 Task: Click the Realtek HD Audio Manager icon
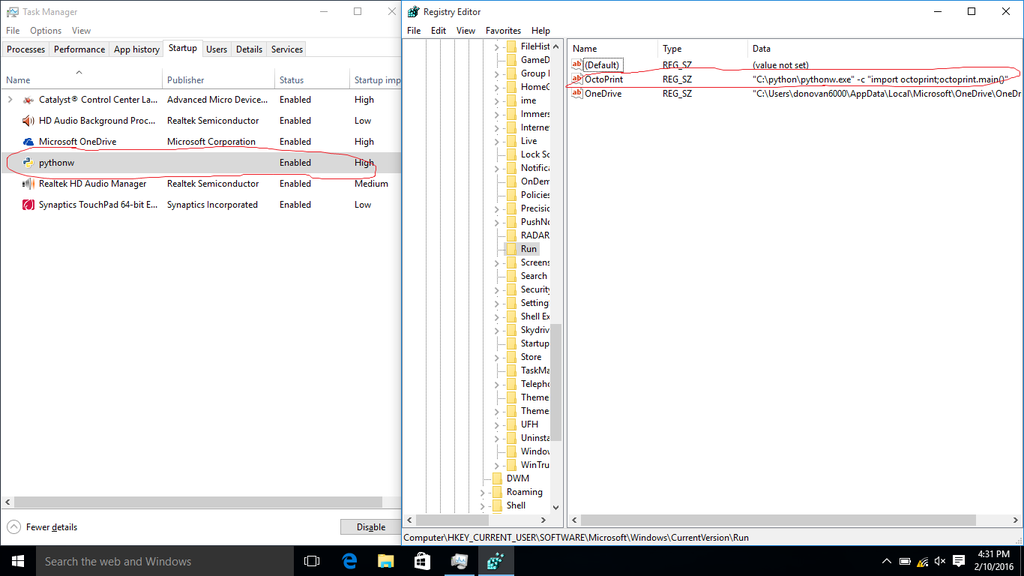tap(28, 184)
